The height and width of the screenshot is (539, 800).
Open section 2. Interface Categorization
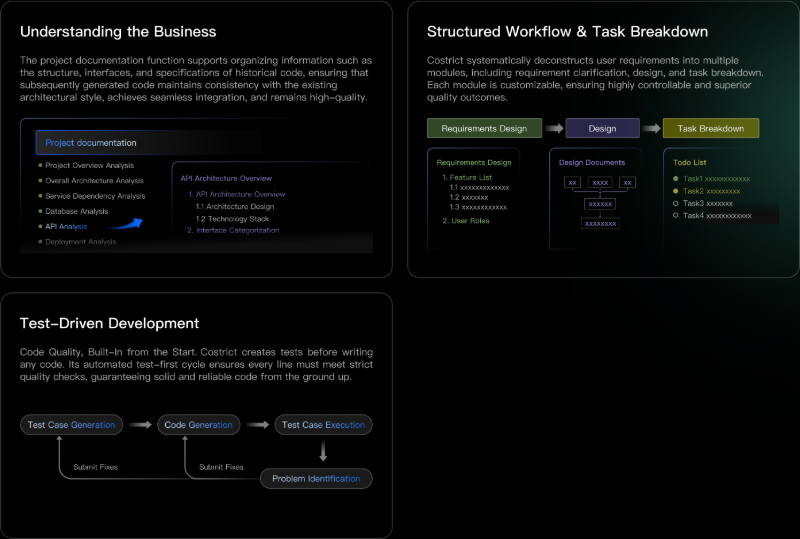point(233,230)
